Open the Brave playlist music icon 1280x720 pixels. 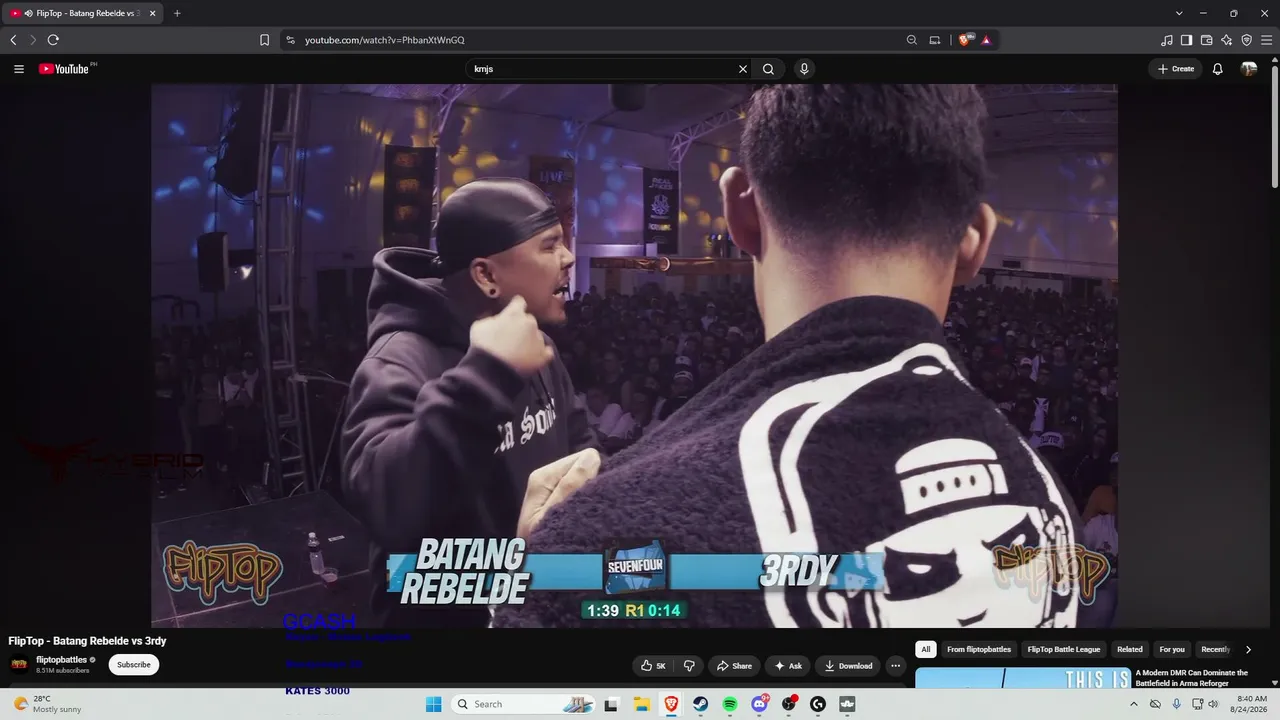coord(1167,40)
